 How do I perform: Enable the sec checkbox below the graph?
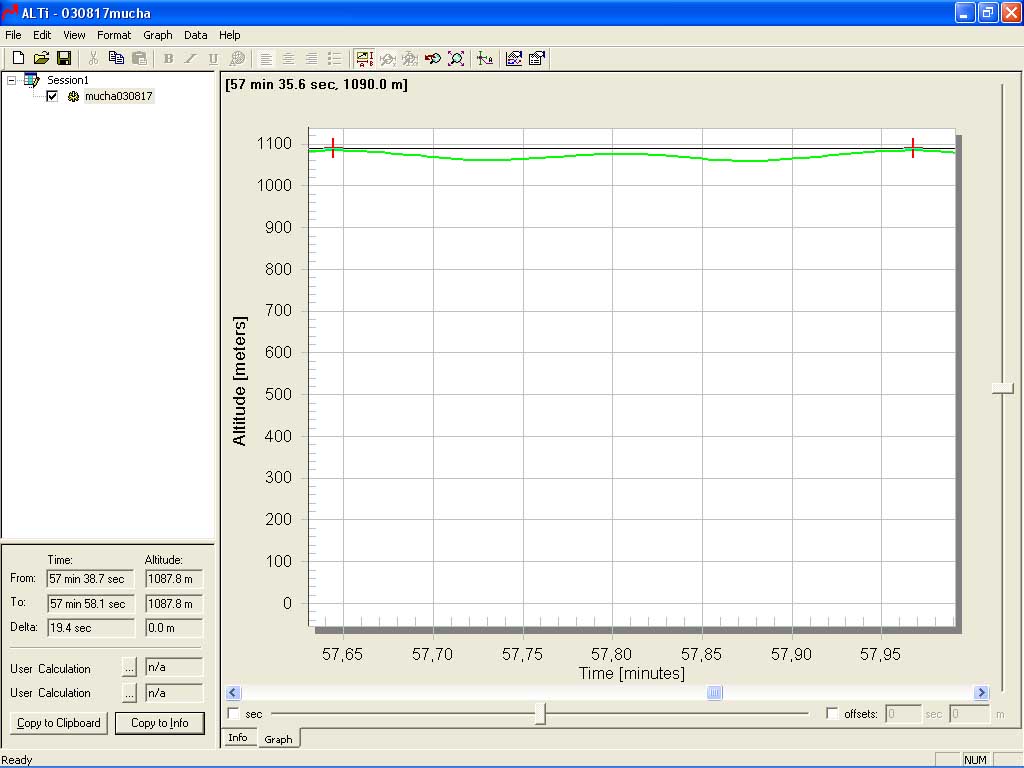[x=234, y=714]
